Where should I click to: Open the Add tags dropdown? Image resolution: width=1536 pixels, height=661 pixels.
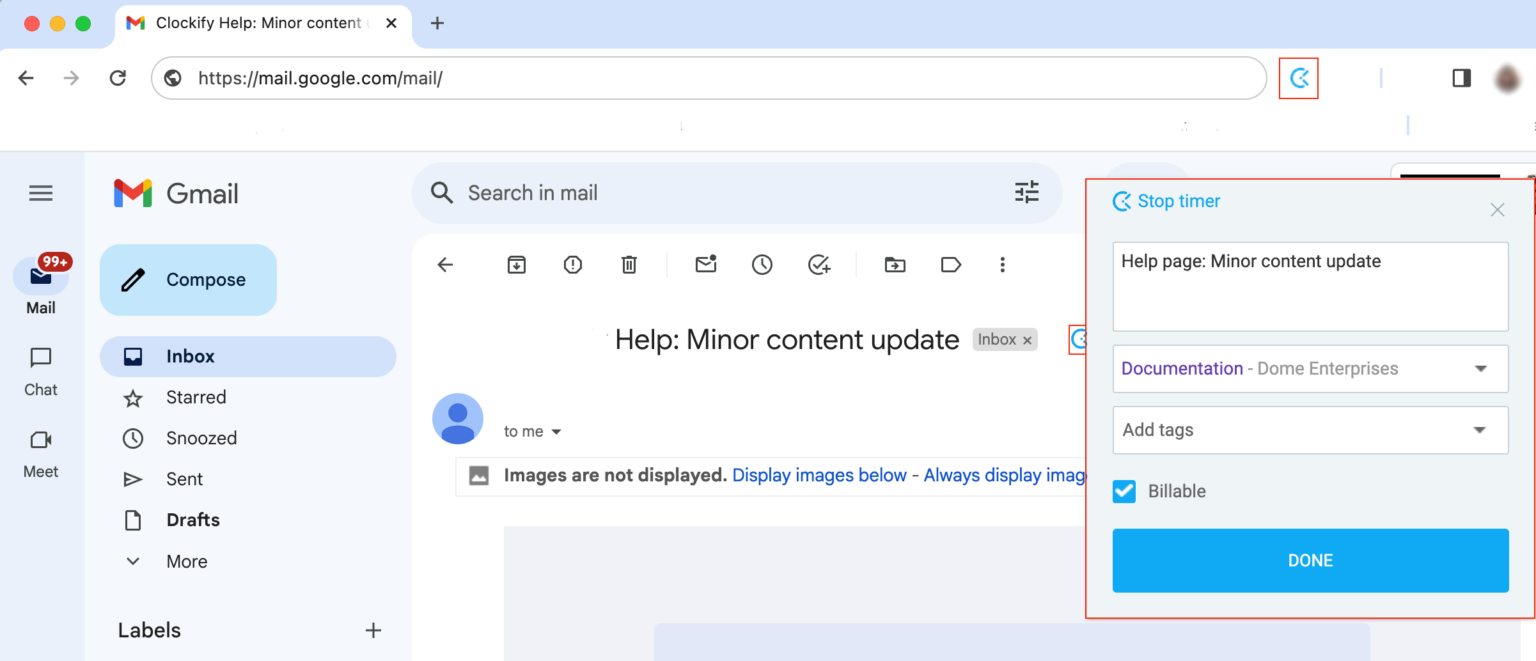pos(1310,430)
